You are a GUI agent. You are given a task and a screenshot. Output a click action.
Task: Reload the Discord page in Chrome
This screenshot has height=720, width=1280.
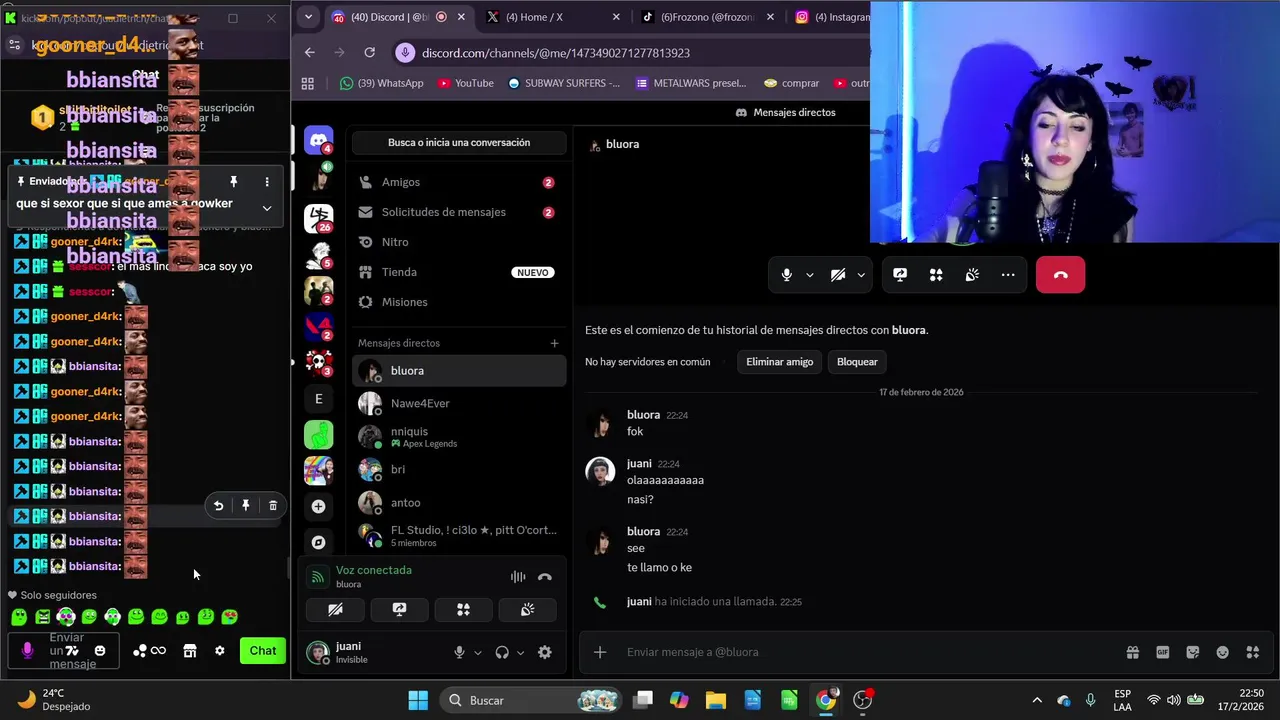point(370,52)
